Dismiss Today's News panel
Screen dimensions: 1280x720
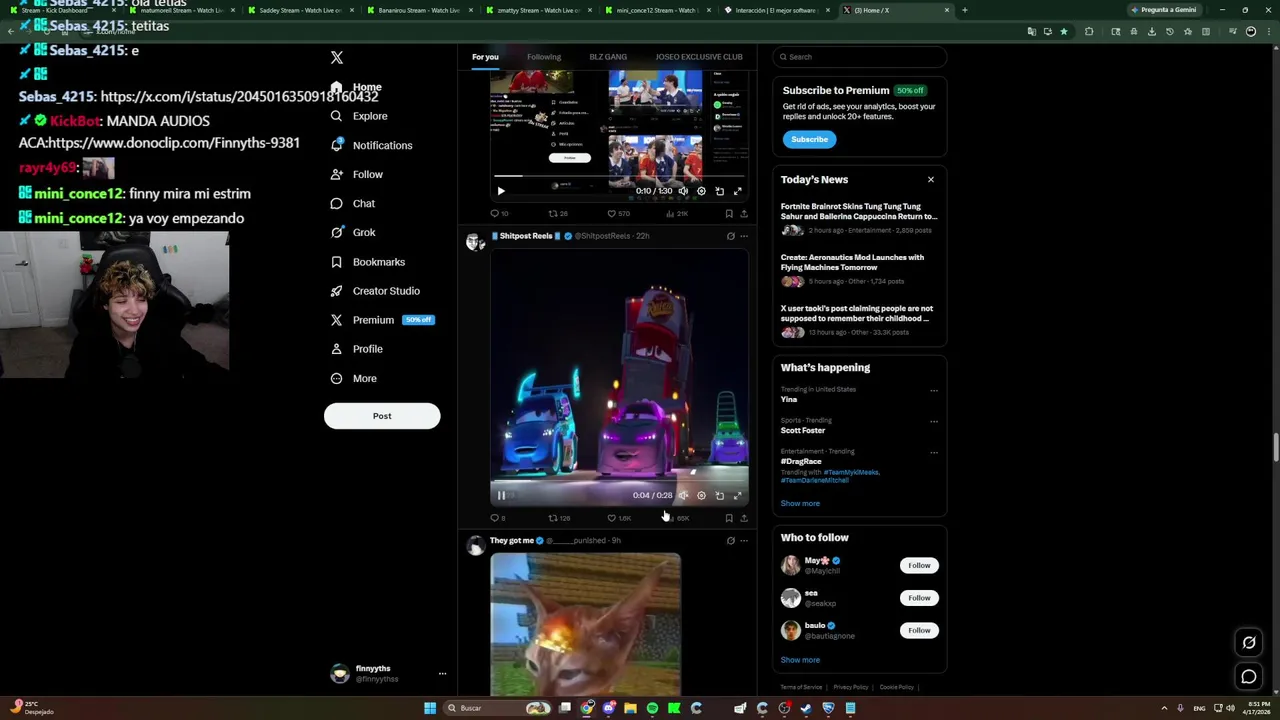point(930,180)
